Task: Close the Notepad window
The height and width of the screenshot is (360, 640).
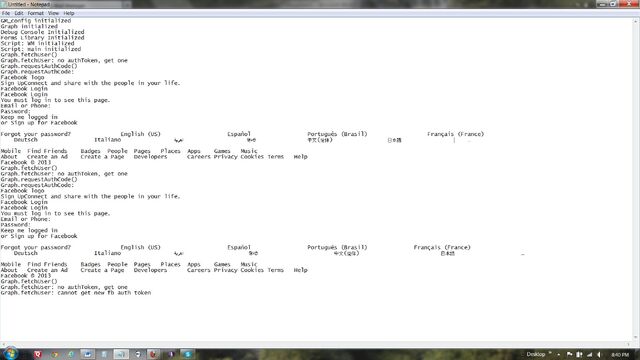Action: click(629, 4)
